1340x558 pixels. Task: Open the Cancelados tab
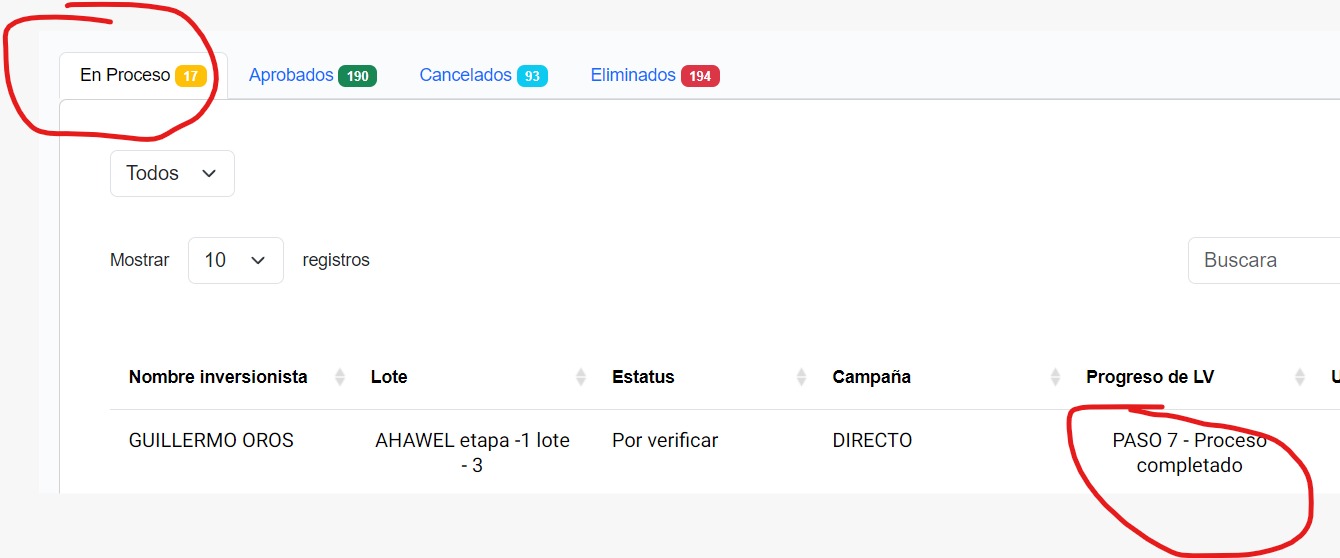click(x=465, y=75)
